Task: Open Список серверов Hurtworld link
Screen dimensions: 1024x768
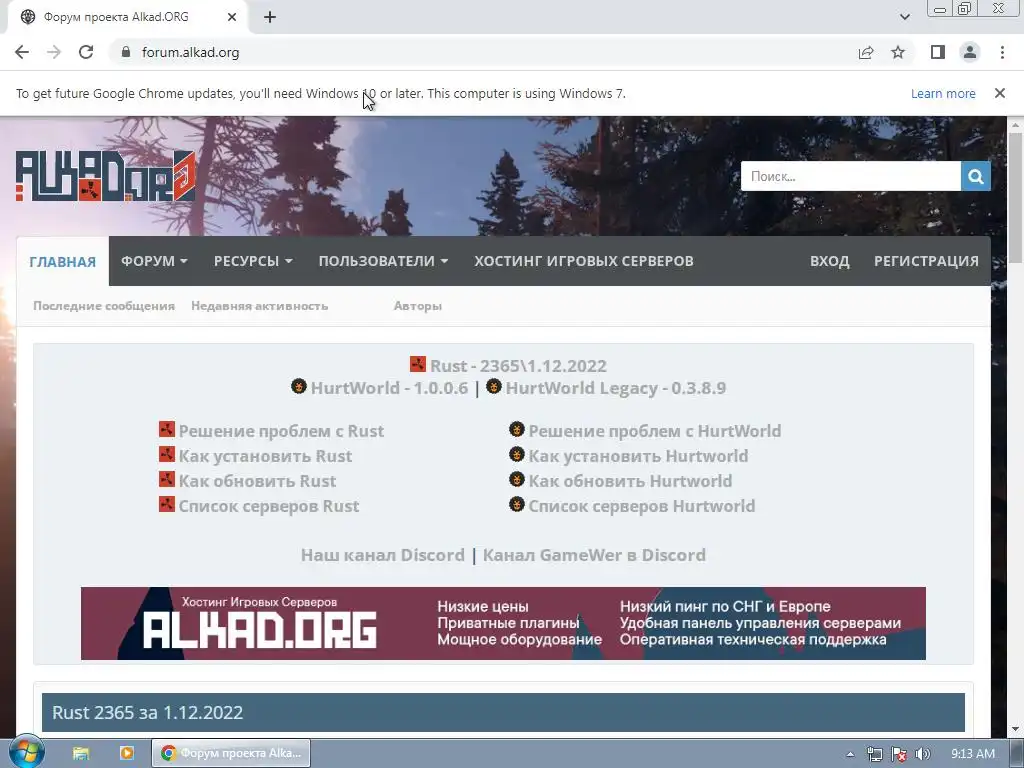Action: 641,506
